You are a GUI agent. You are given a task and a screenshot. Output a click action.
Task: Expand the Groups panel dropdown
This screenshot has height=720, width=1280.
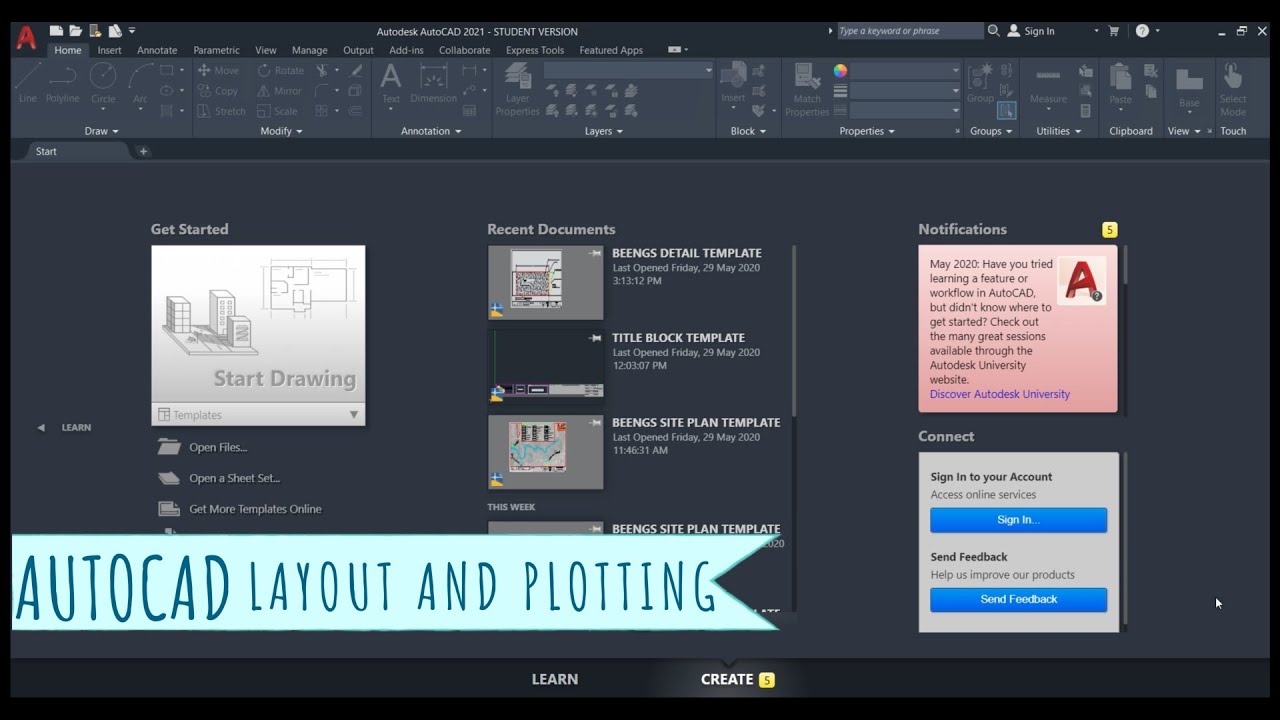click(x=991, y=131)
